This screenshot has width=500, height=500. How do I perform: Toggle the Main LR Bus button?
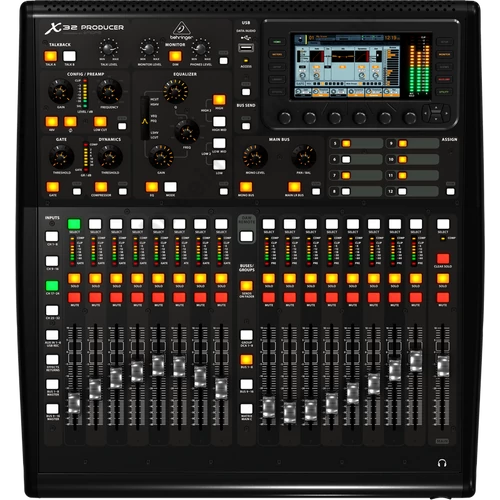pyautogui.click(x=294, y=187)
